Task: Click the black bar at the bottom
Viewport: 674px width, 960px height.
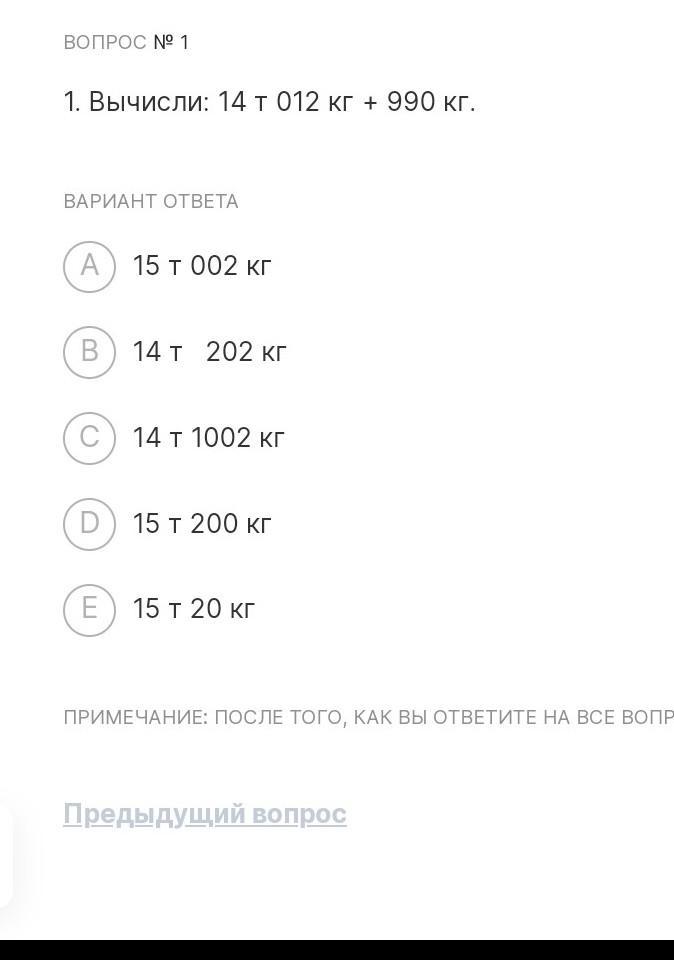Action: tap(337, 949)
